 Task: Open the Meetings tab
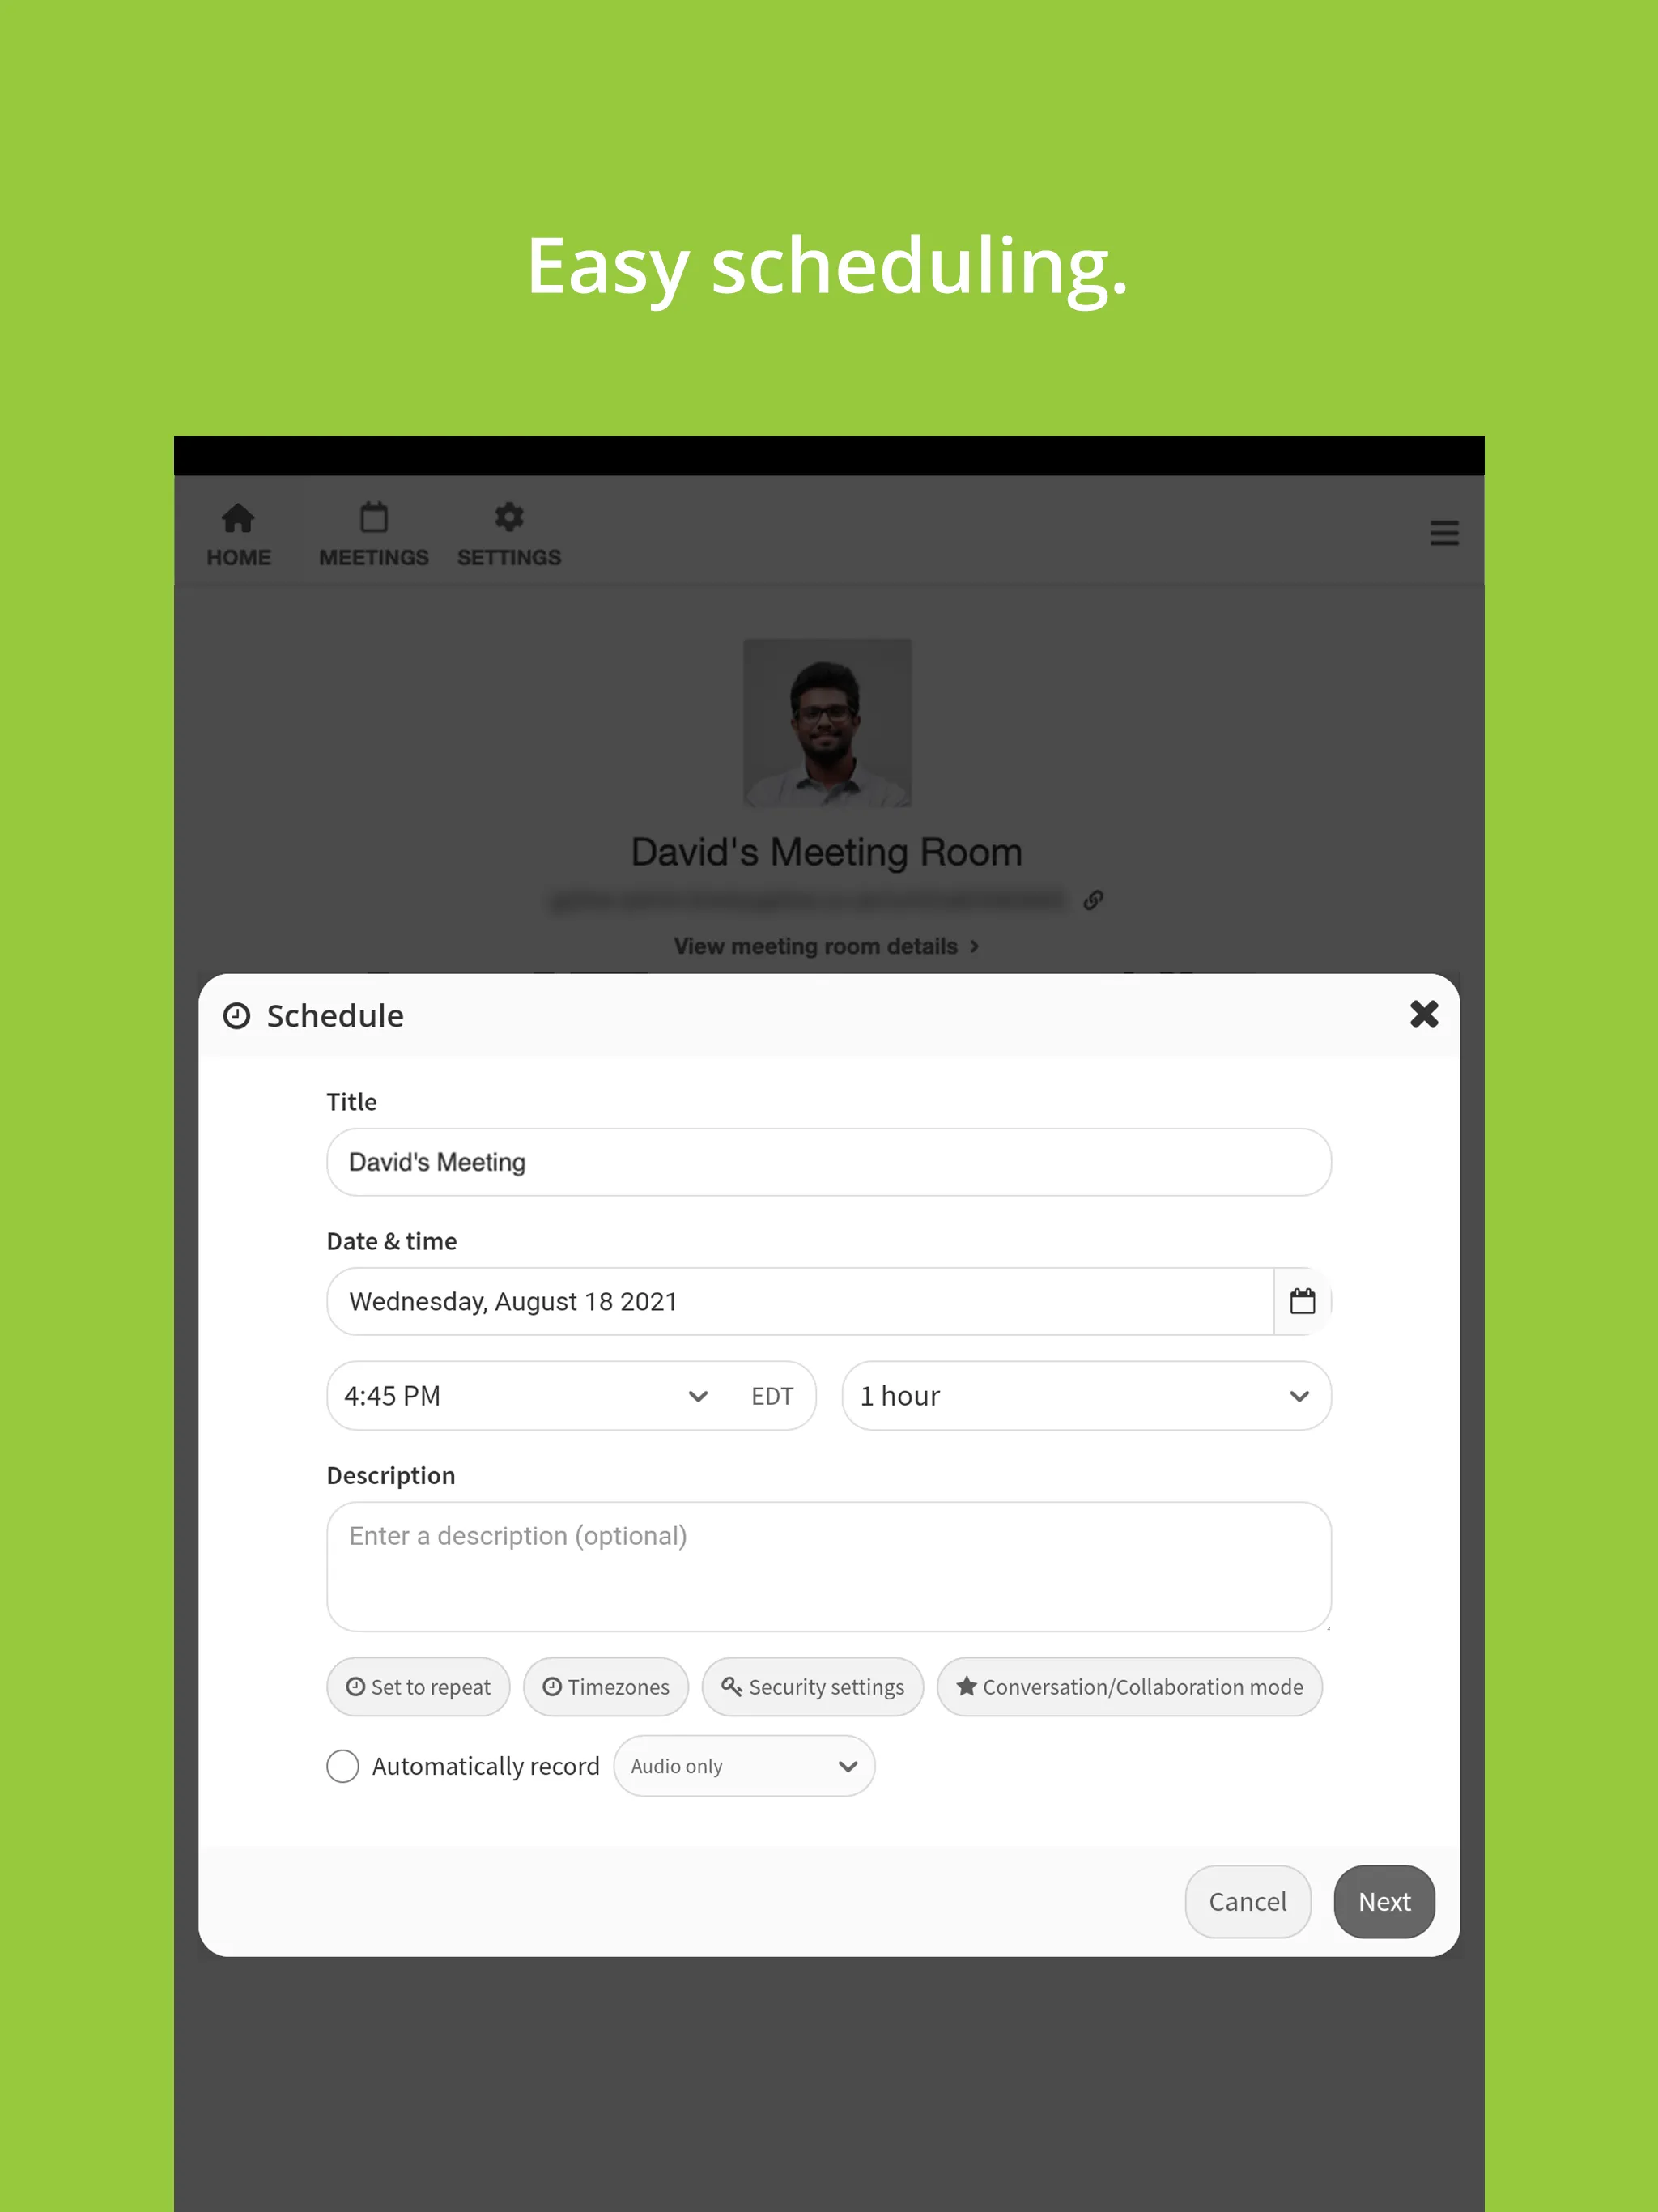[x=372, y=533]
